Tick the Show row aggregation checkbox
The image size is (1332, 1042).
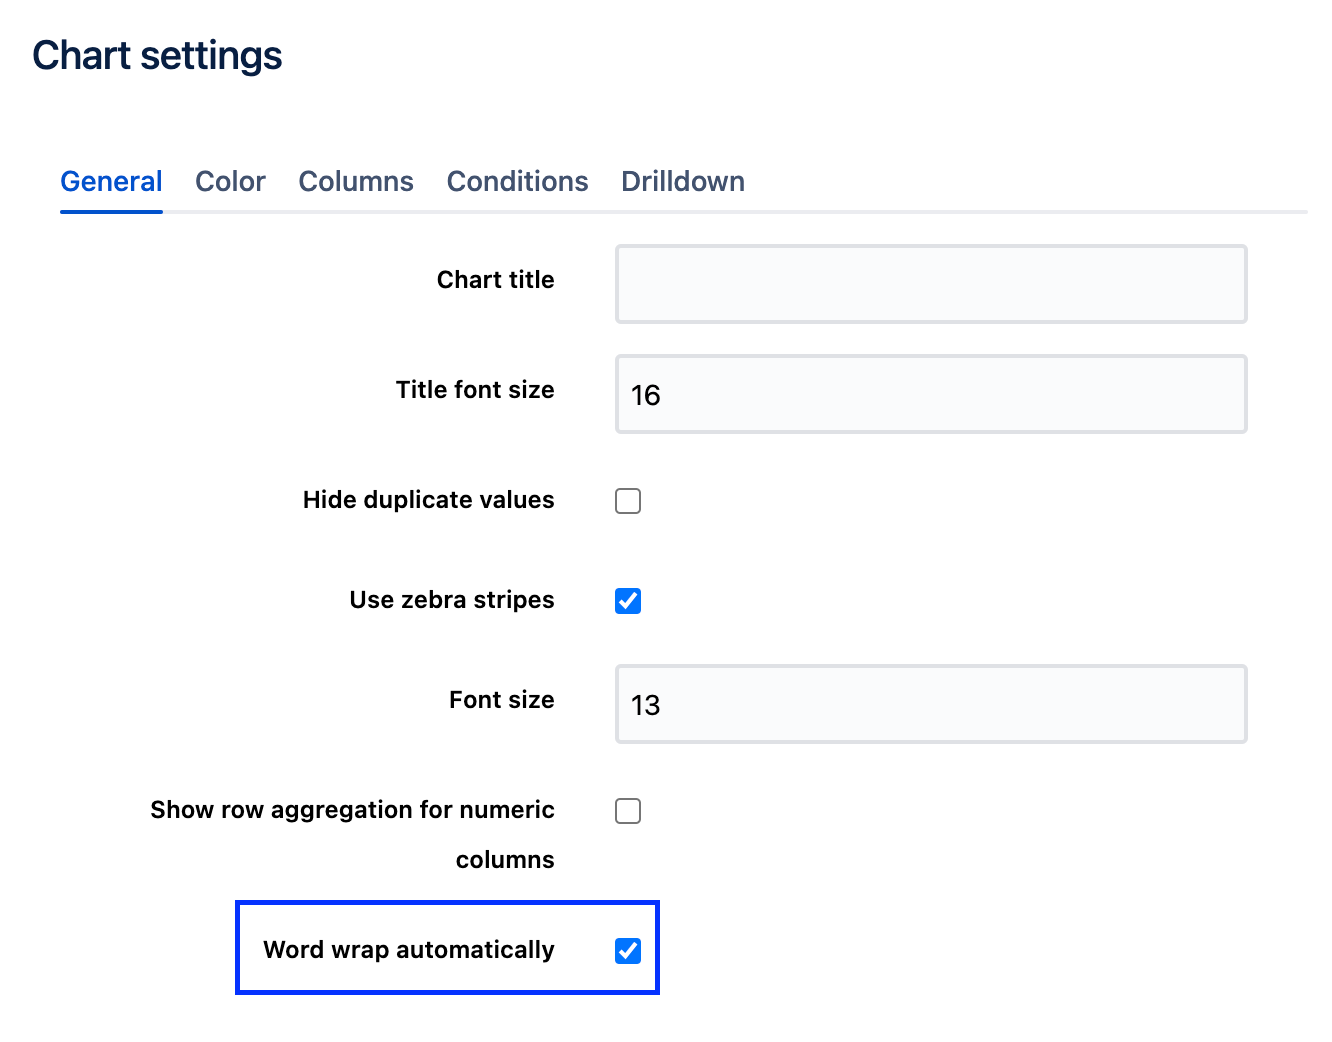point(628,811)
